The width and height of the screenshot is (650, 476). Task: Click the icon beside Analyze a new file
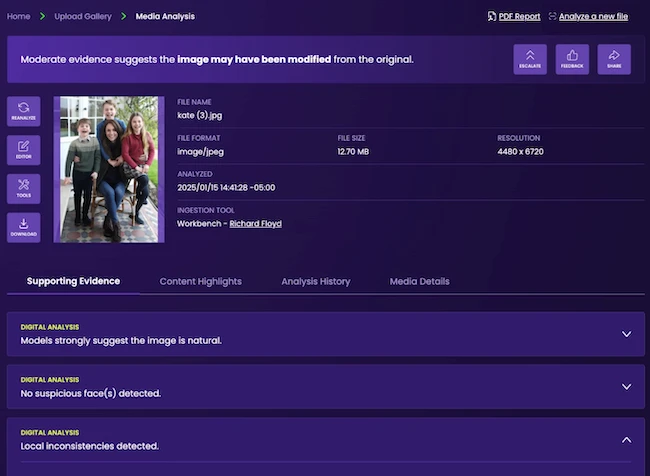(x=552, y=16)
